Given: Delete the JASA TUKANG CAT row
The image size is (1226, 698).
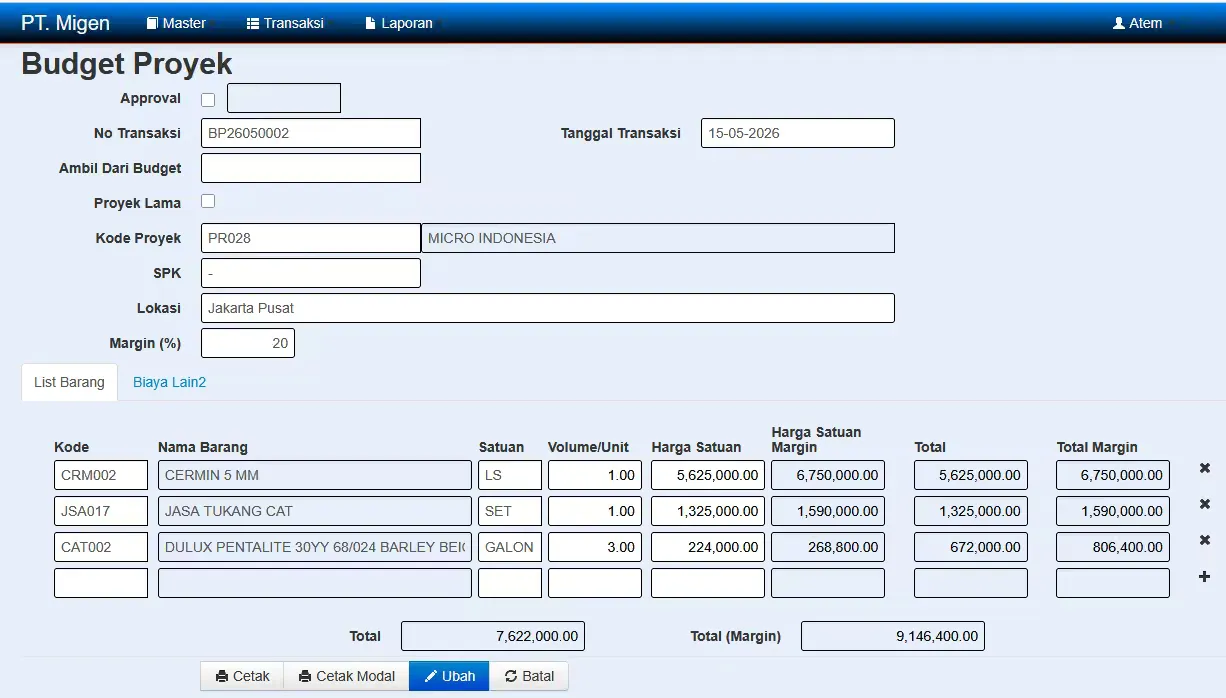Looking at the screenshot, I should click(1205, 505).
